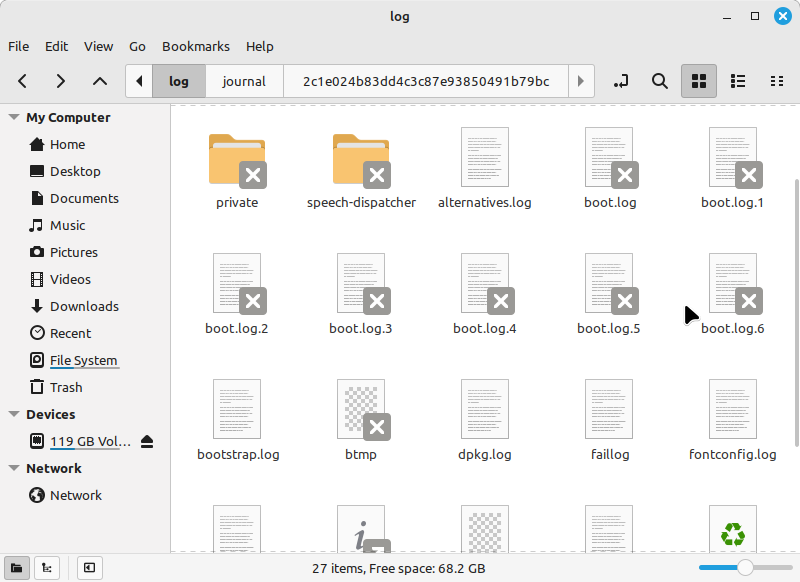This screenshot has width=800, height=582.
Task: Shift the path bar right with its arrow
Action: (581, 81)
